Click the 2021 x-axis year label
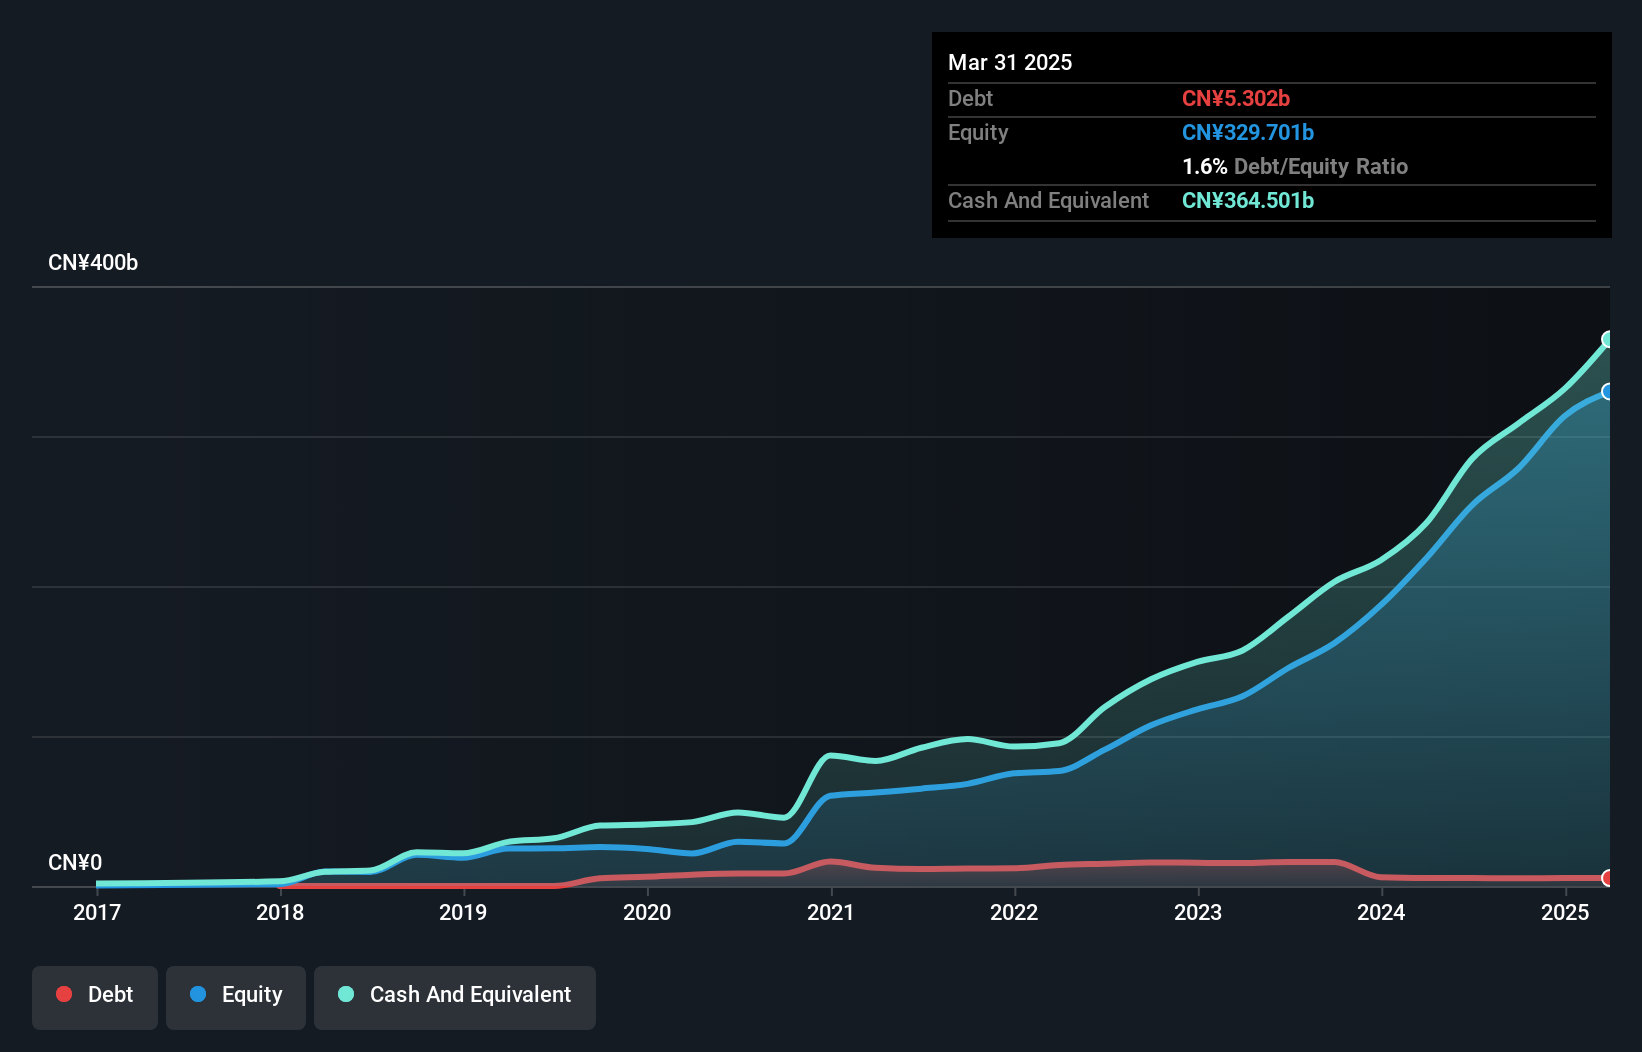Screen dimensions: 1642x1052 (831, 912)
